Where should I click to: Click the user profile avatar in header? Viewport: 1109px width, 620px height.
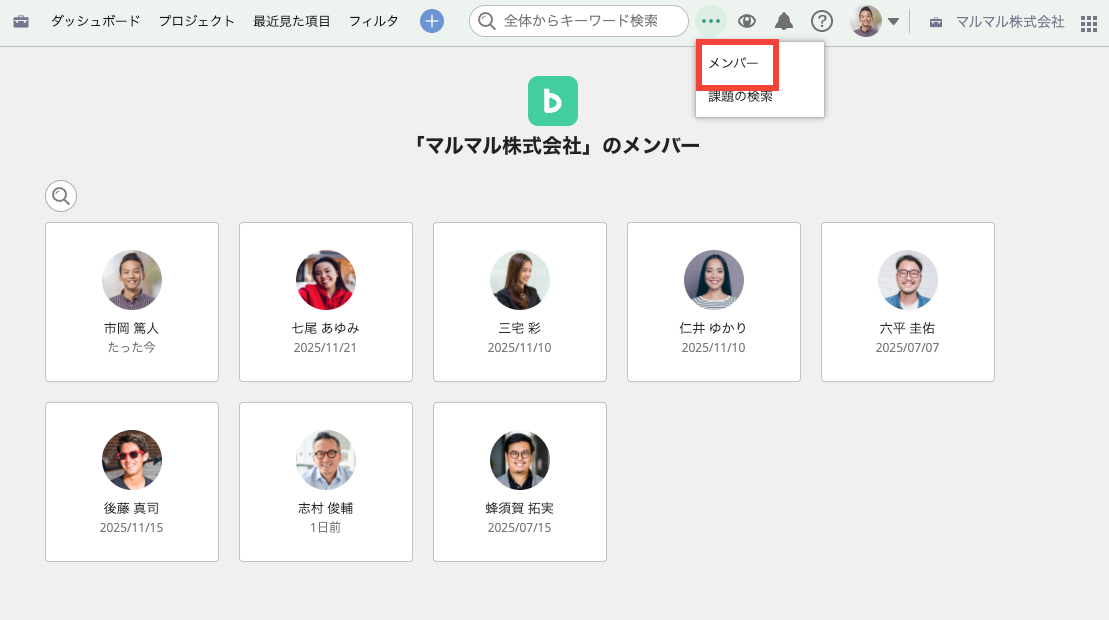(x=866, y=21)
